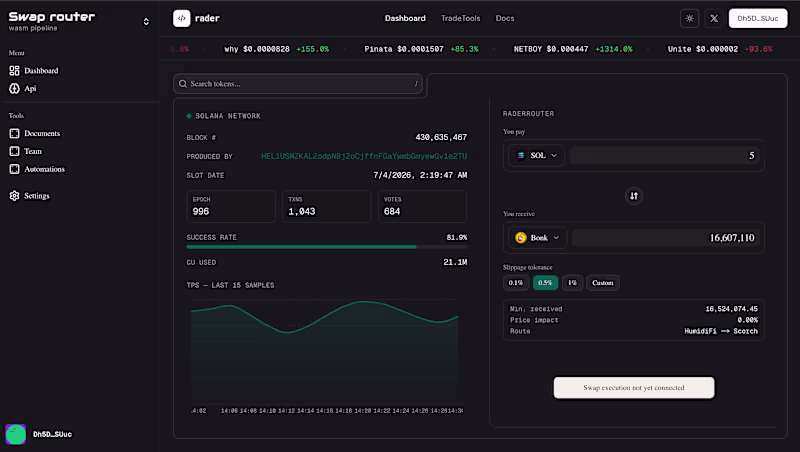The image size is (800, 452).
Task: Click the NETBOY ticker entry
Action: tap(572, 49)
